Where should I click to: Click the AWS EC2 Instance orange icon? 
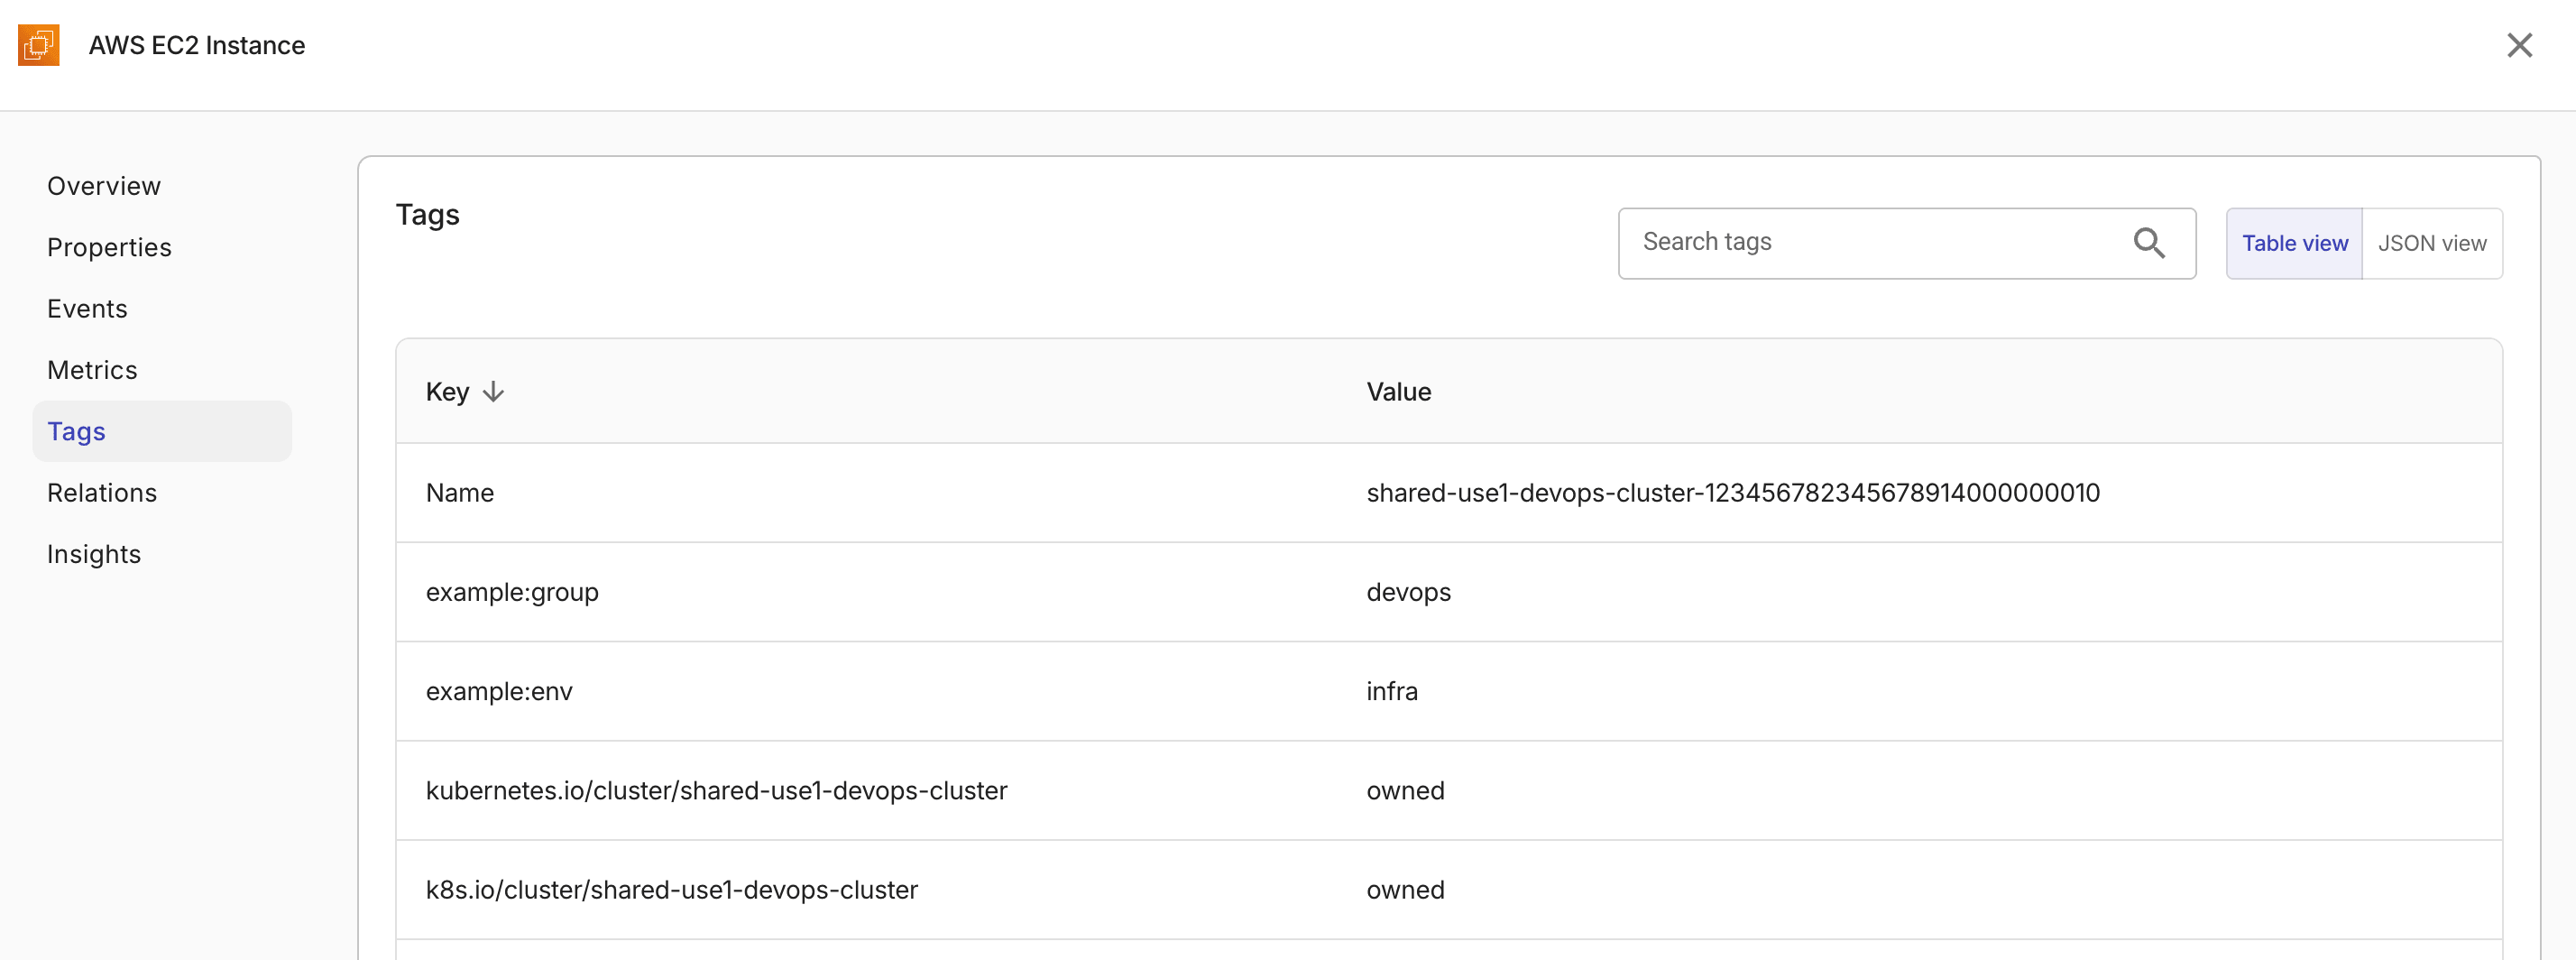click(x=39, y=45)
